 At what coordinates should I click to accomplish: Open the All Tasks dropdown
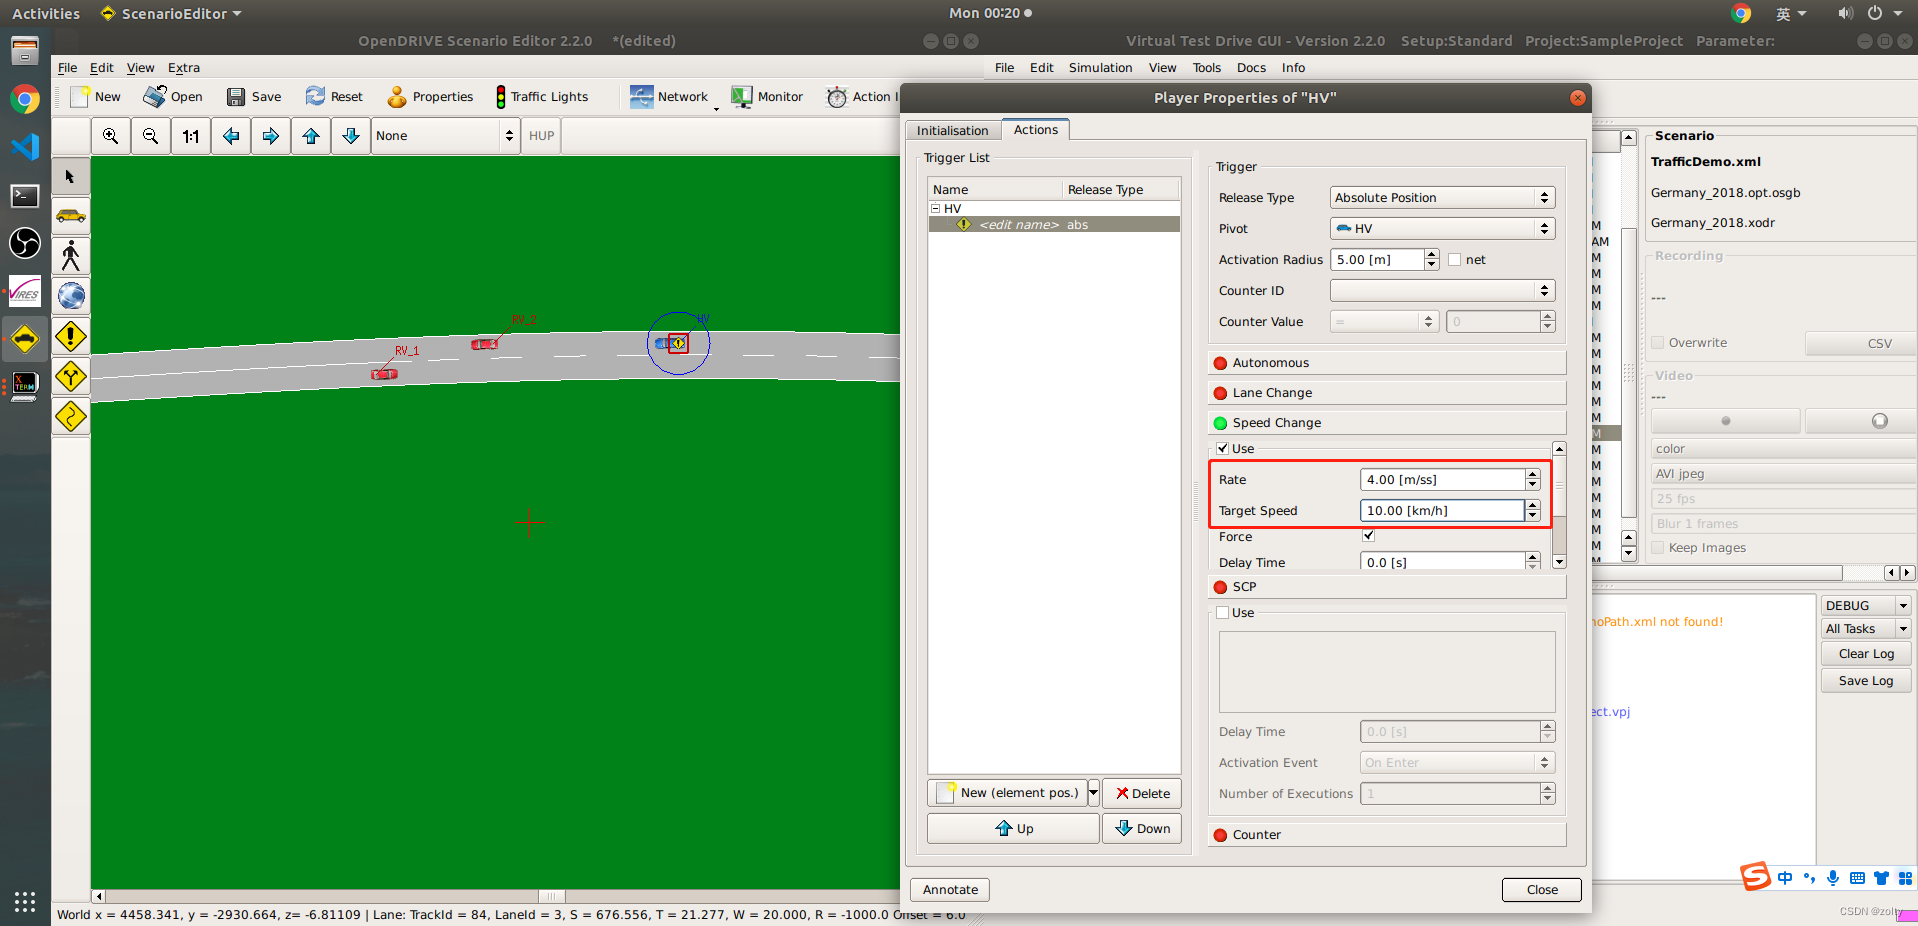(1866, 629)
